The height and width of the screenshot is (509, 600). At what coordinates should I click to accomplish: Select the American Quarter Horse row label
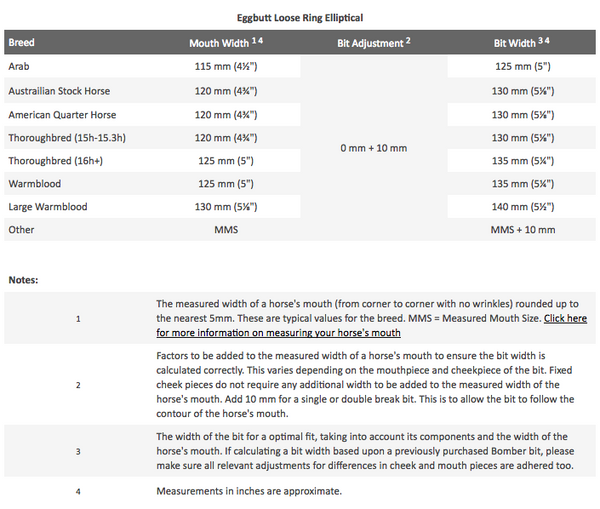pos(61,115)
